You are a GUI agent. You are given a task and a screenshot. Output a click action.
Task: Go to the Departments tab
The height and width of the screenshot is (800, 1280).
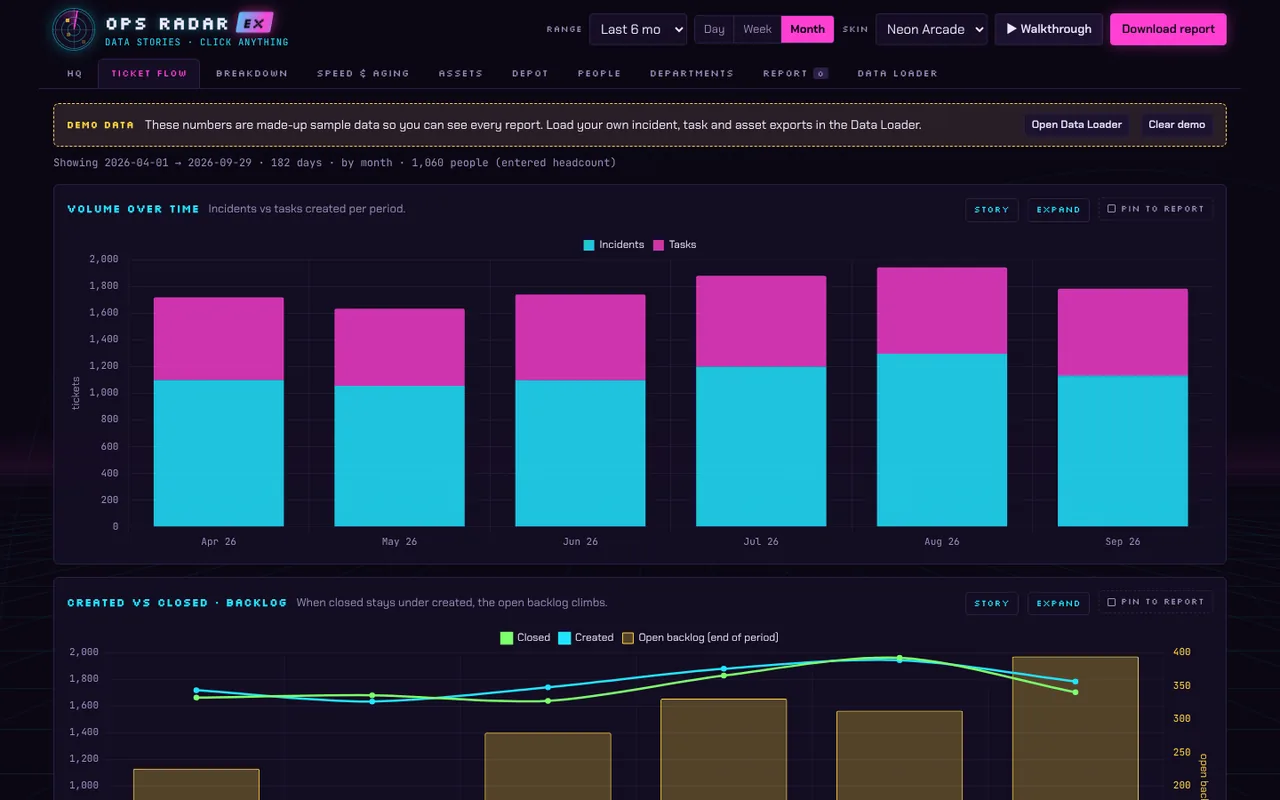click(x=691, y=74)
